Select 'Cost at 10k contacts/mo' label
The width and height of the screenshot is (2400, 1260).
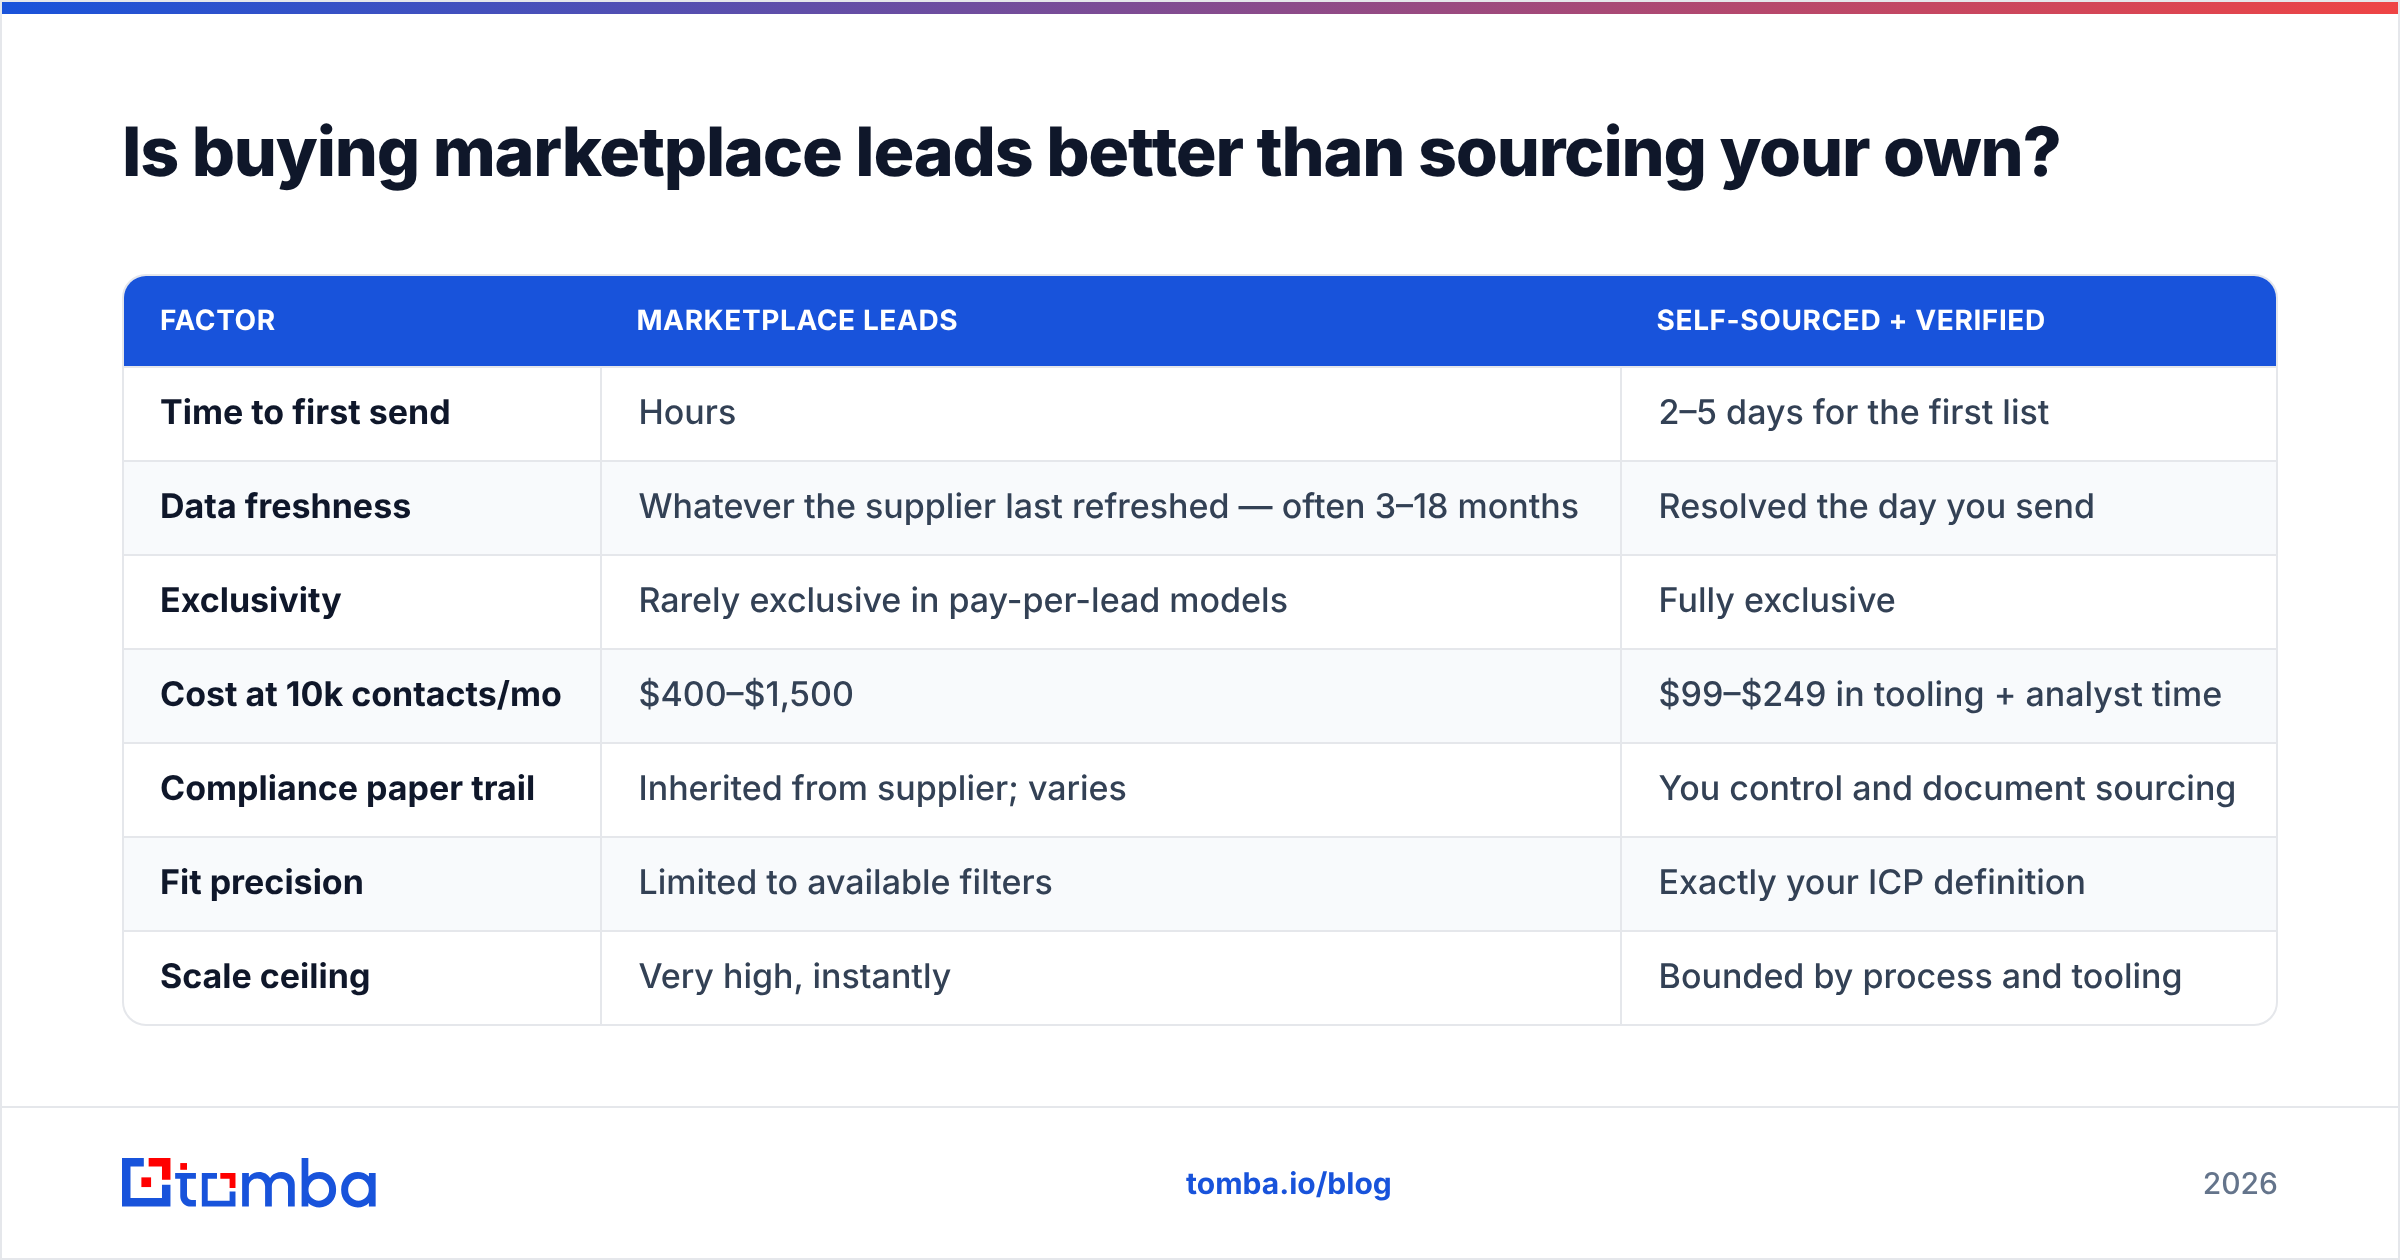tap(361, 694)
